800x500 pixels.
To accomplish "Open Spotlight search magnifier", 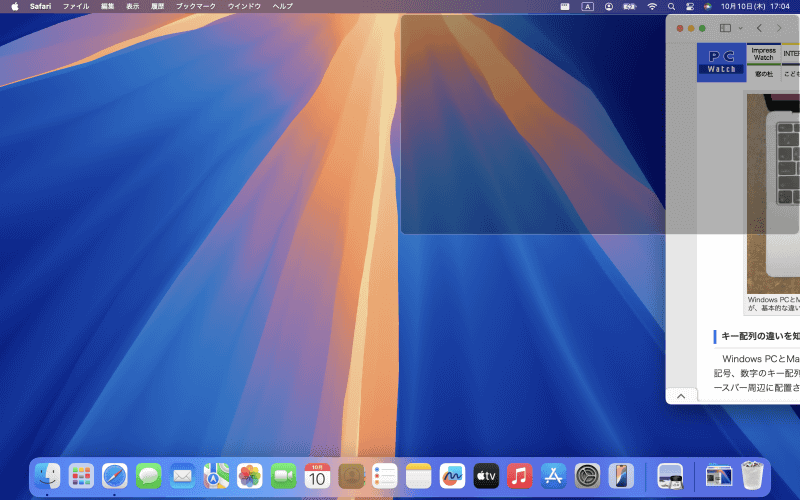I will click(671, 7).
